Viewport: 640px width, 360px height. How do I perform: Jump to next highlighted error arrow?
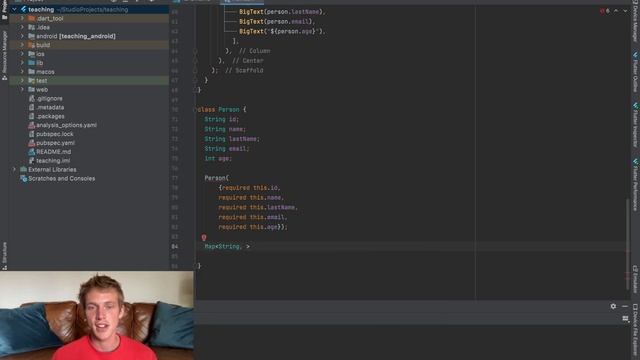pyautogui.click(x=625, y=11)
